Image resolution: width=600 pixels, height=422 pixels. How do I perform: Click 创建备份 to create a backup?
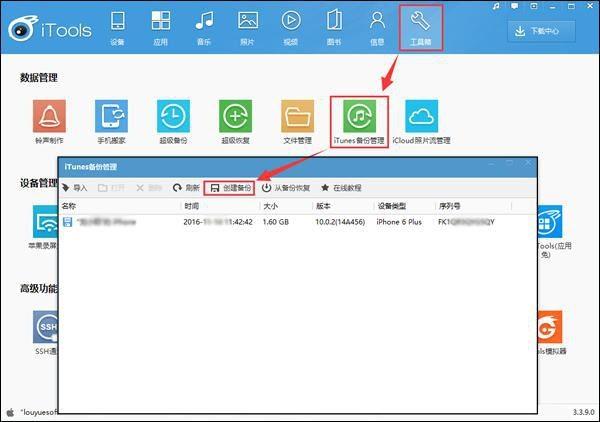[229, 188]
